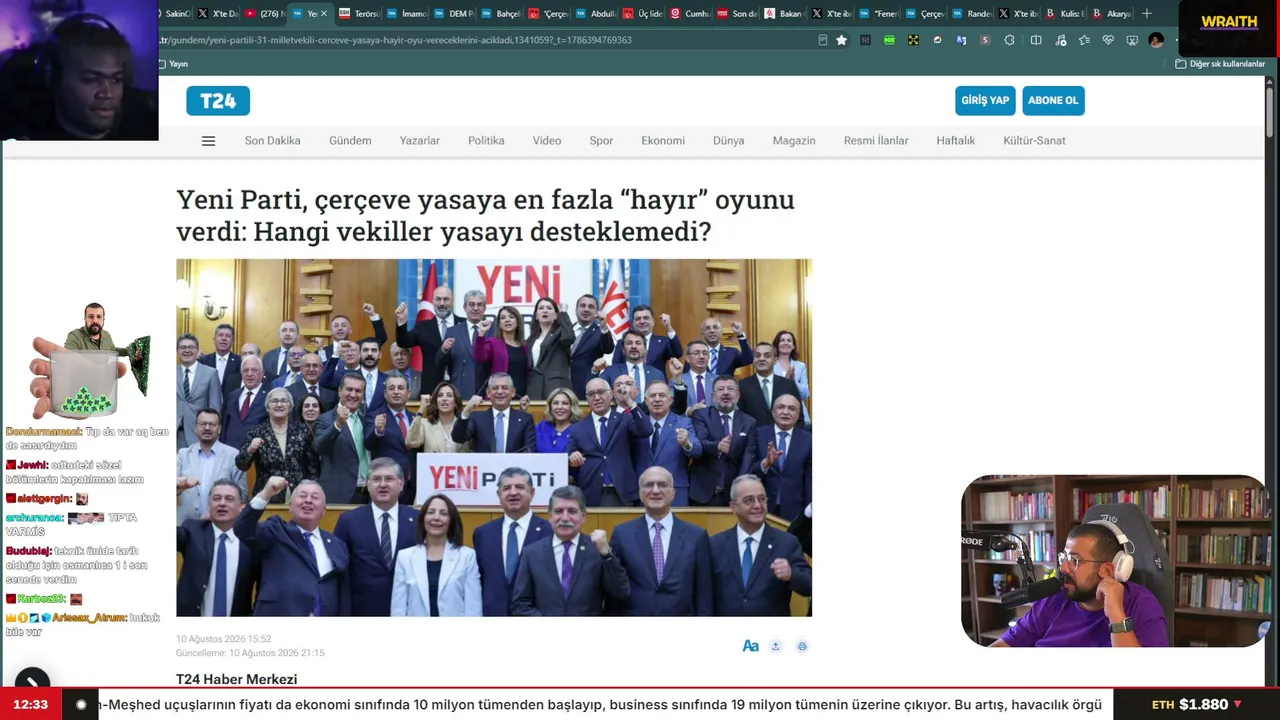This screenshot has width=1280, height=720.
Task: Click the 'ABONE OL' subscribe button
Action: coord(1053,101)
